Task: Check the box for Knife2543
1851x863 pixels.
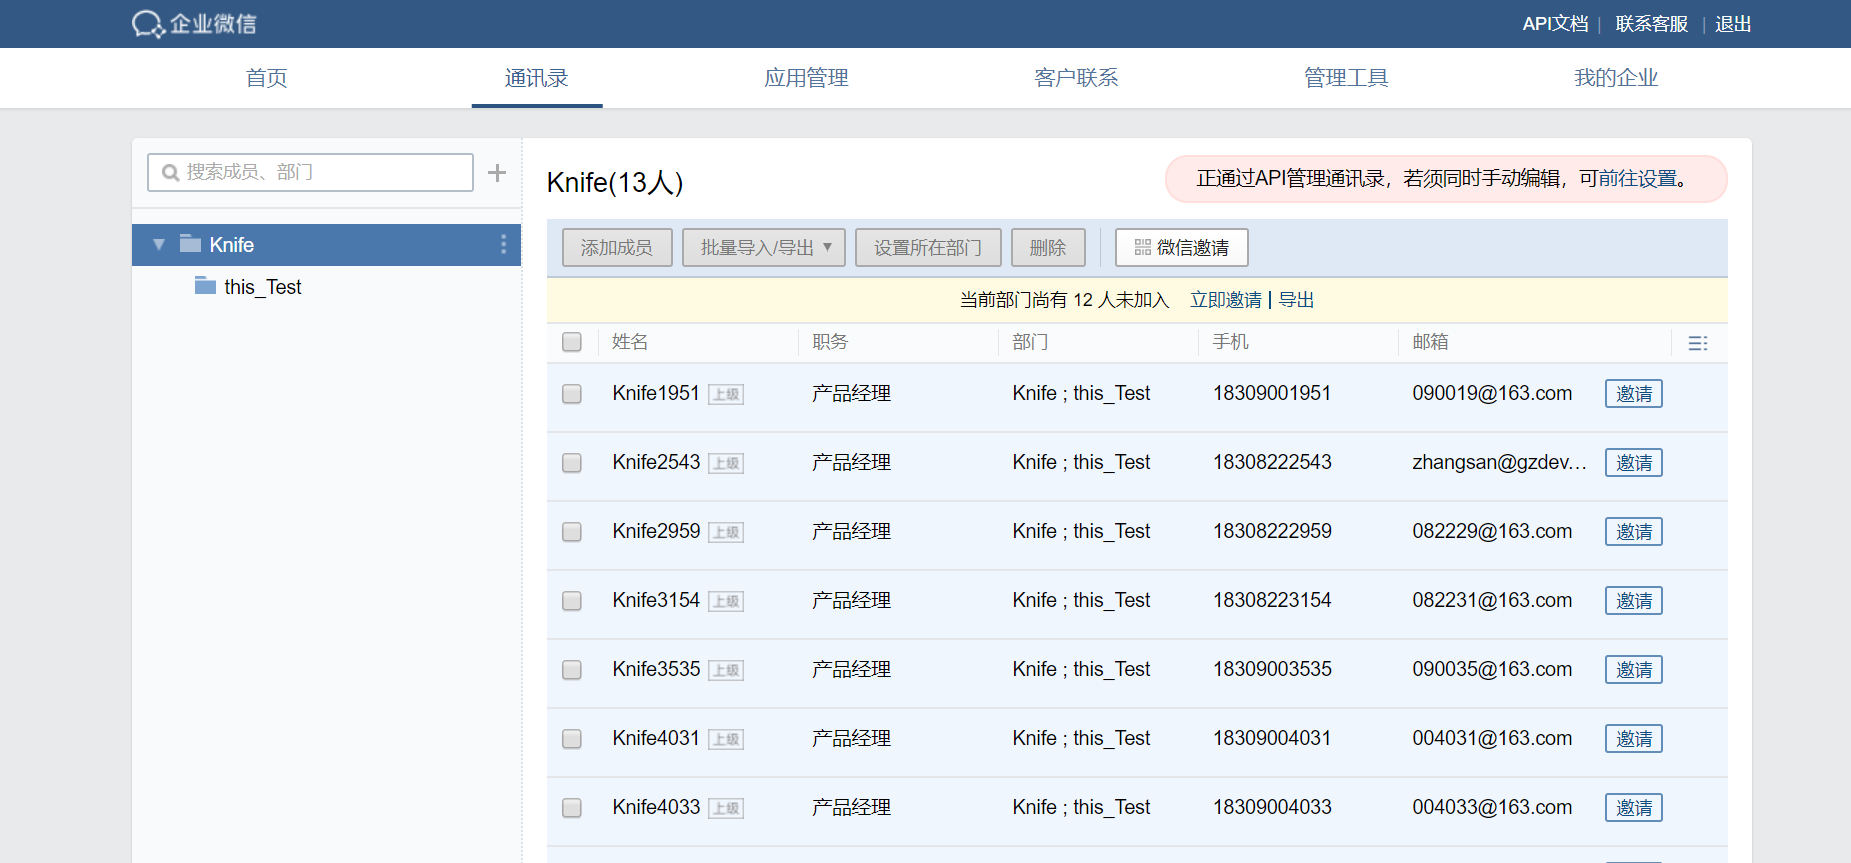Action: point(572,463)
